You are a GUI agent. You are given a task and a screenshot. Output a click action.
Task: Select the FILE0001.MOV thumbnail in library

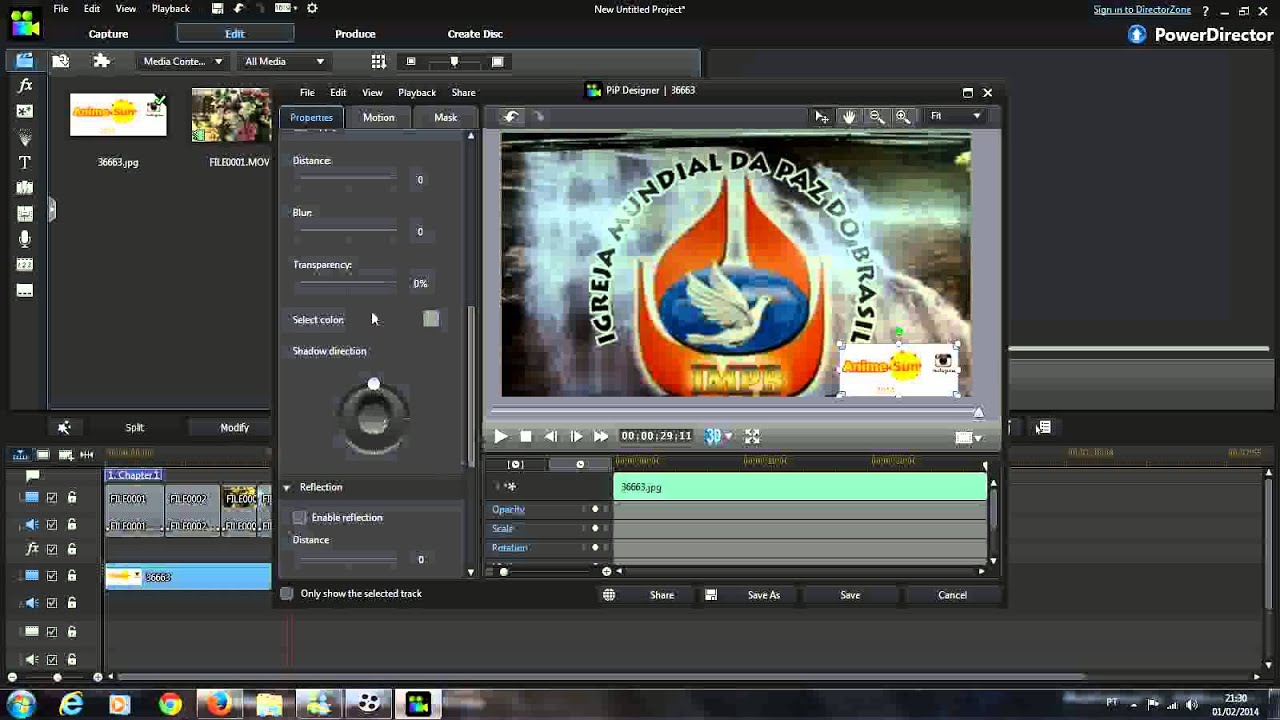[232, 116]
